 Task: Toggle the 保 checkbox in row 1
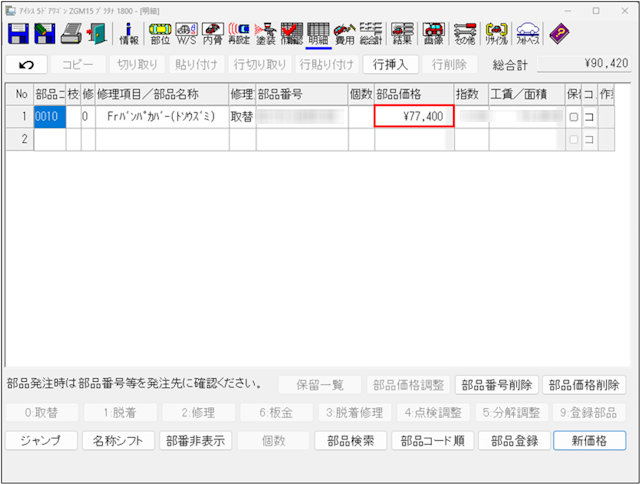(572, 116)
